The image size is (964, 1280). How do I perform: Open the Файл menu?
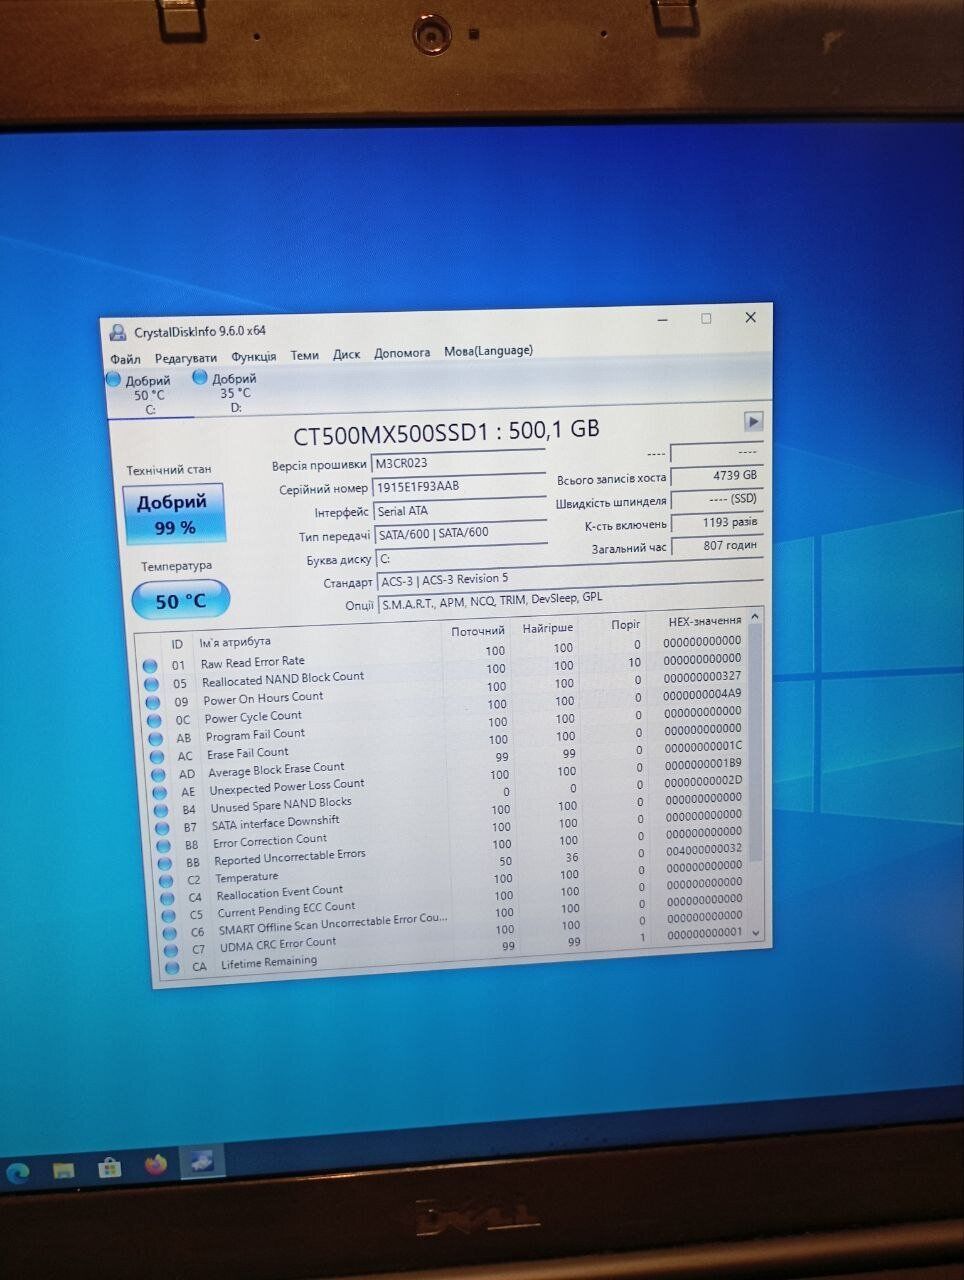[125, 359]
